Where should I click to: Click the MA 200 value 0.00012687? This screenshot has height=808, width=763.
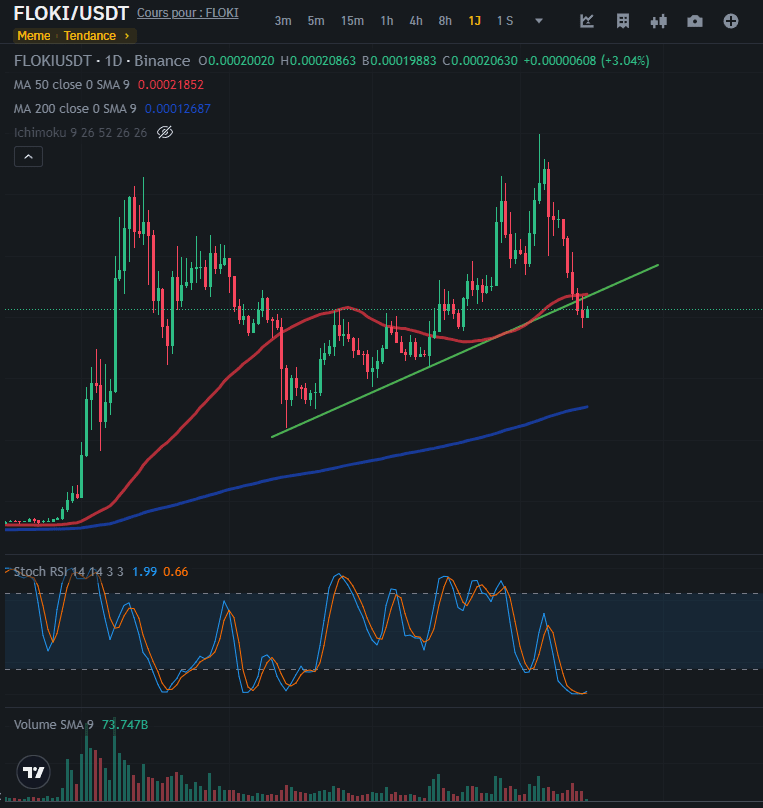pos(178,109)
